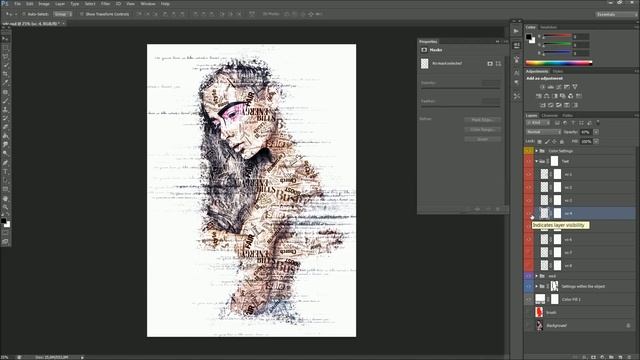
Task: Add a Brightness/Contrast adjustment
Action: tap(542, 87)
